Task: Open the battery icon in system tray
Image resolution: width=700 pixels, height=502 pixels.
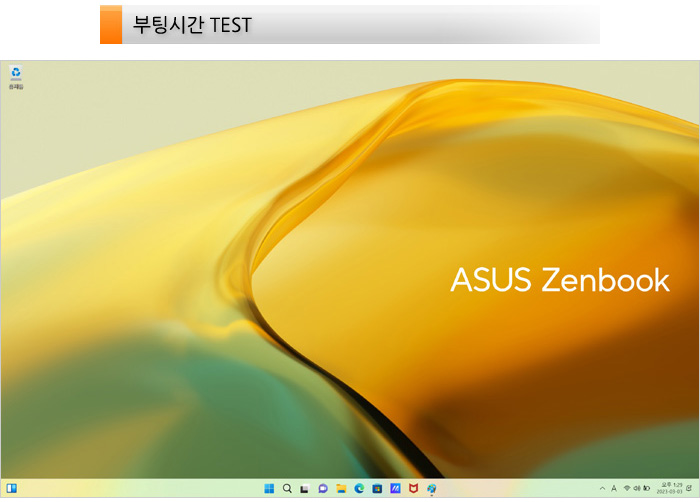Action: 646,488
